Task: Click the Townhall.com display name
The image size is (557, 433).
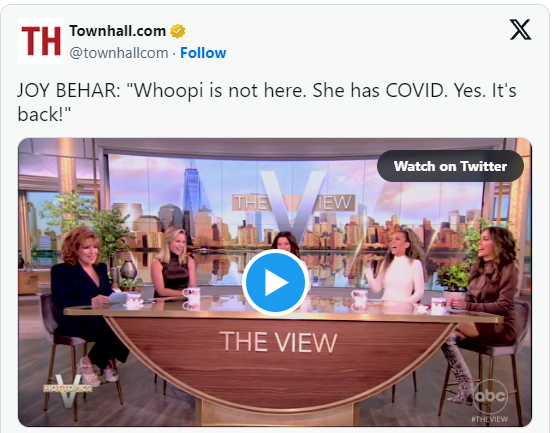Action: [118, 31]
